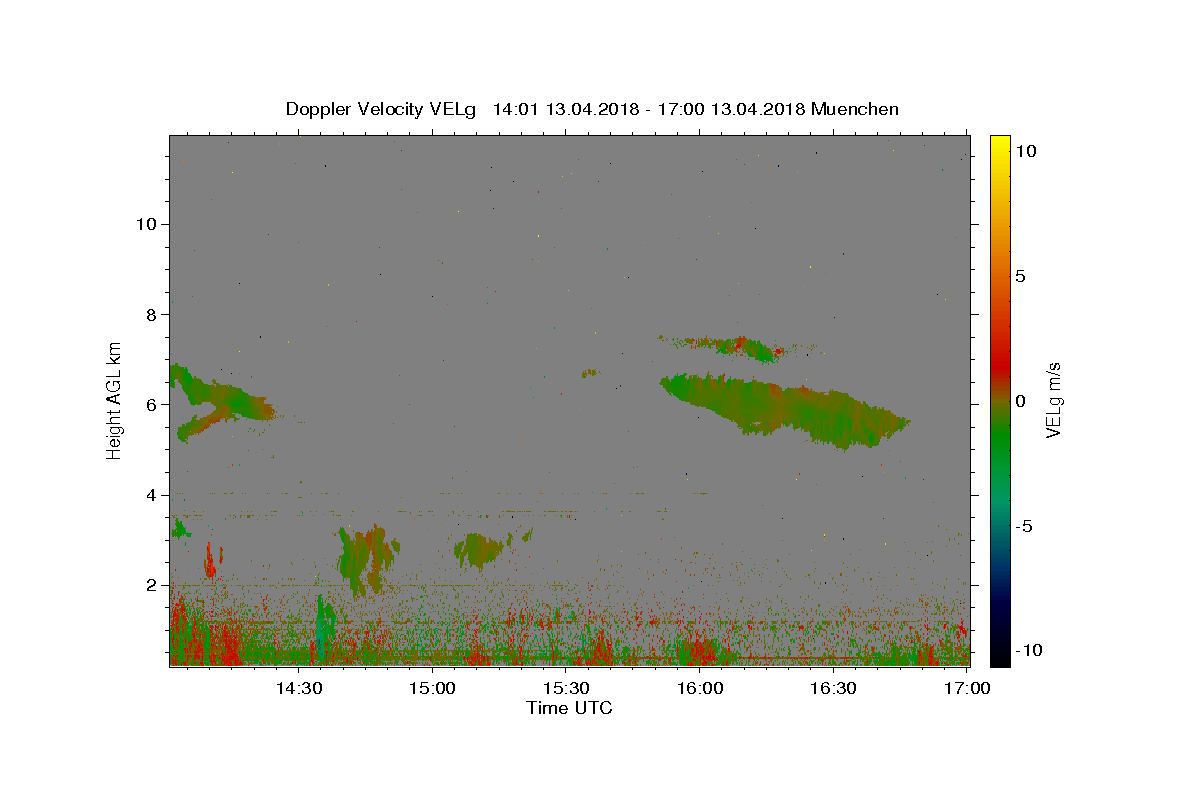
Task: Click the forked cloud at plot's left edge
Action: (x=220, y=403)
